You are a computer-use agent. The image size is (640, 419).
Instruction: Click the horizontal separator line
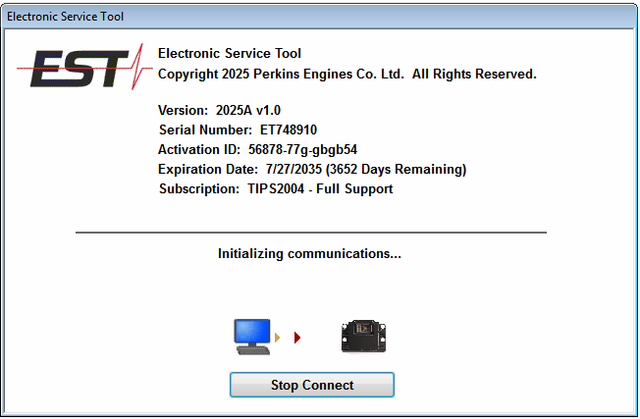[311, 232]
